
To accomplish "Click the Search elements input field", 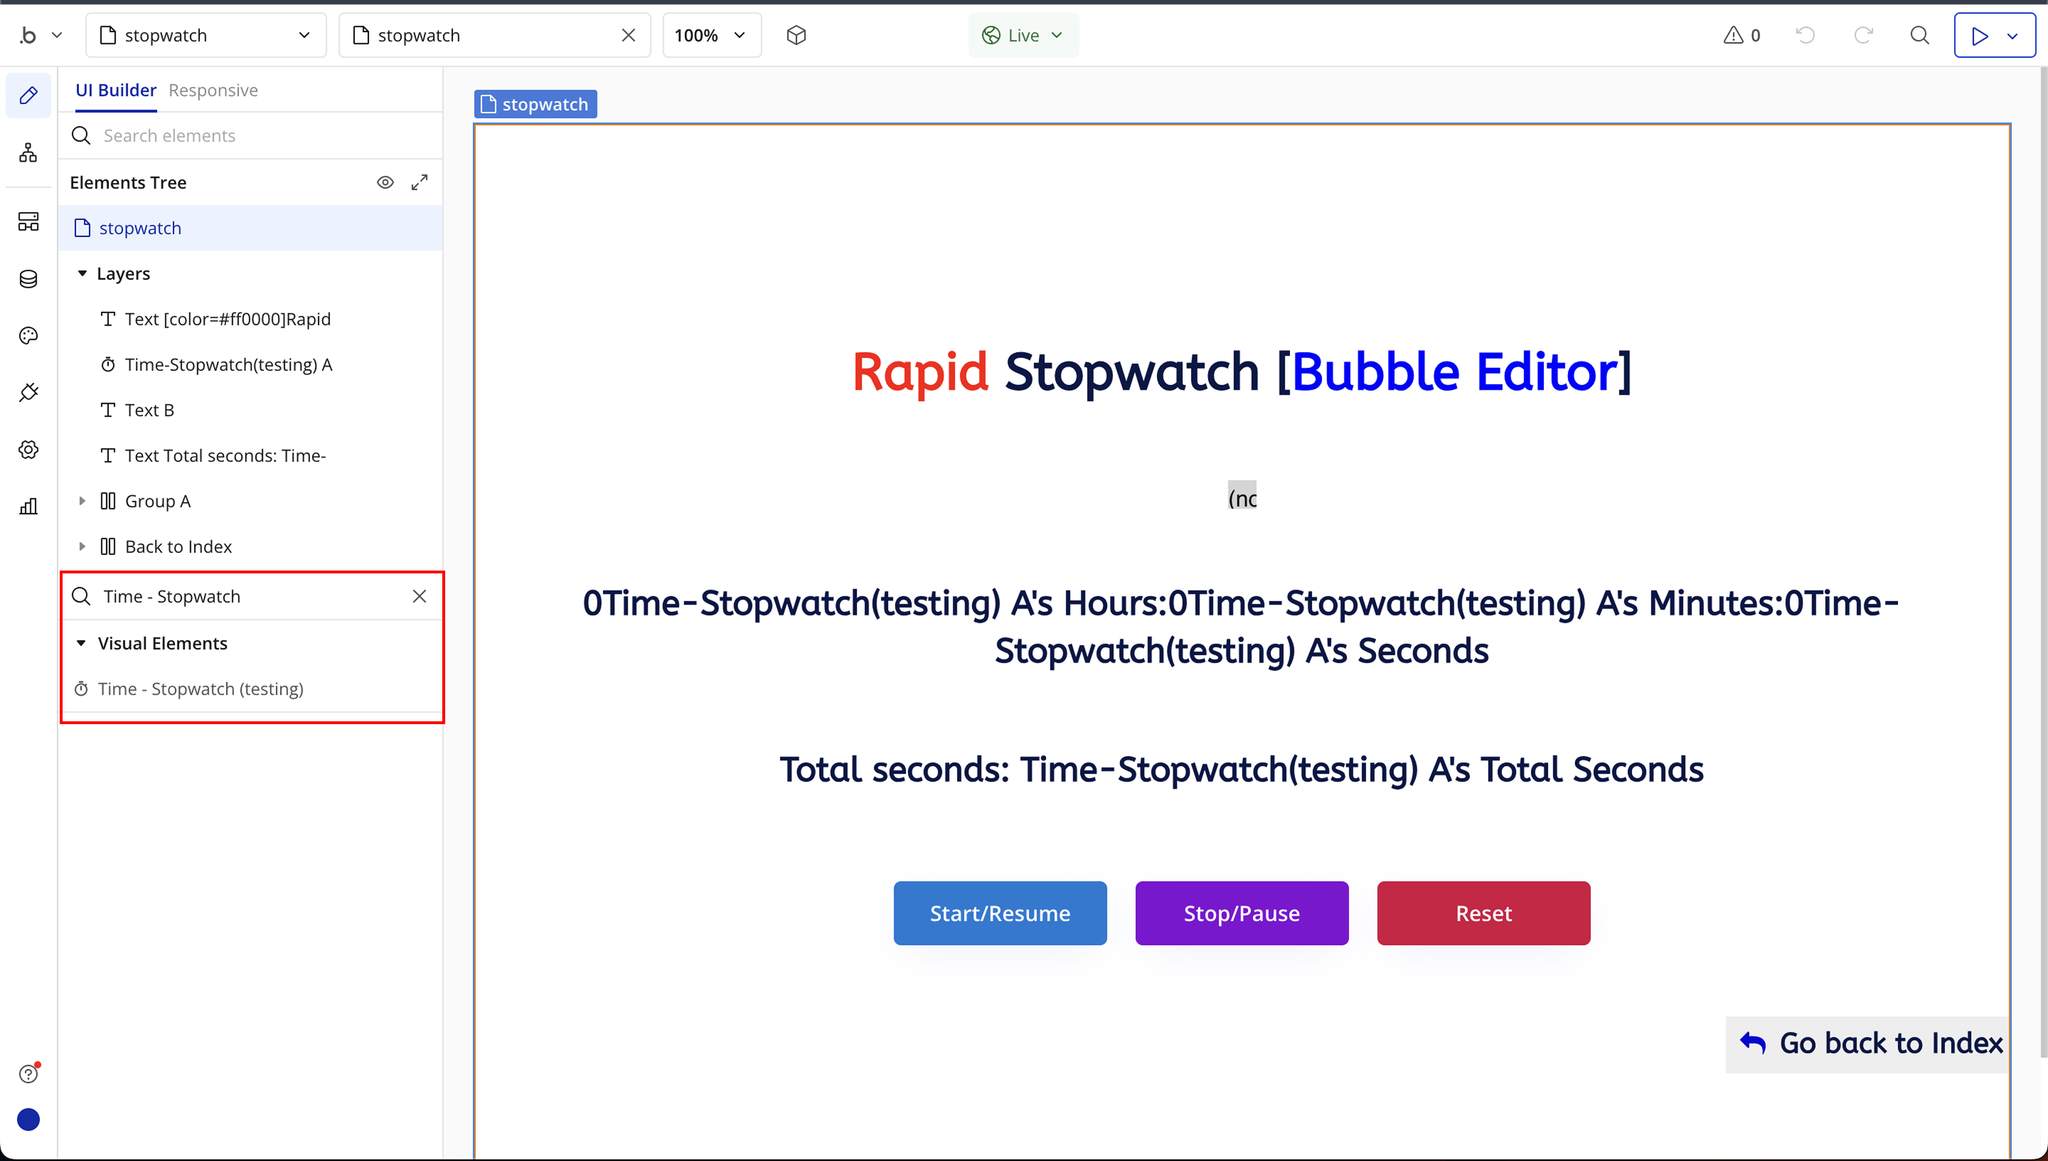I will [260, 136].
